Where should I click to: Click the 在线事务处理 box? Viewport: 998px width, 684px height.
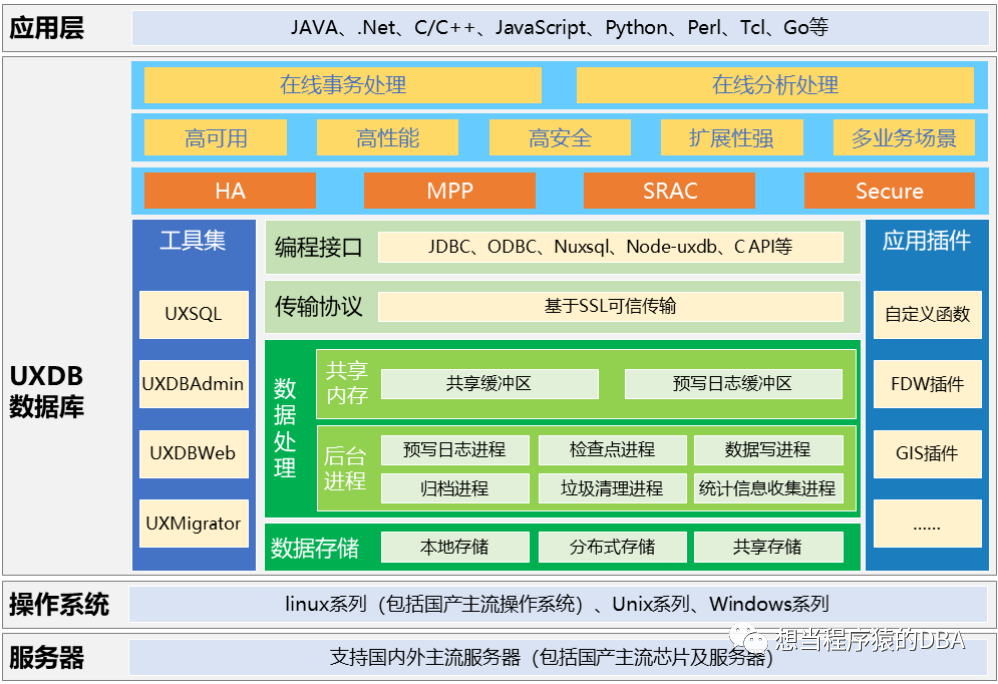342,85
